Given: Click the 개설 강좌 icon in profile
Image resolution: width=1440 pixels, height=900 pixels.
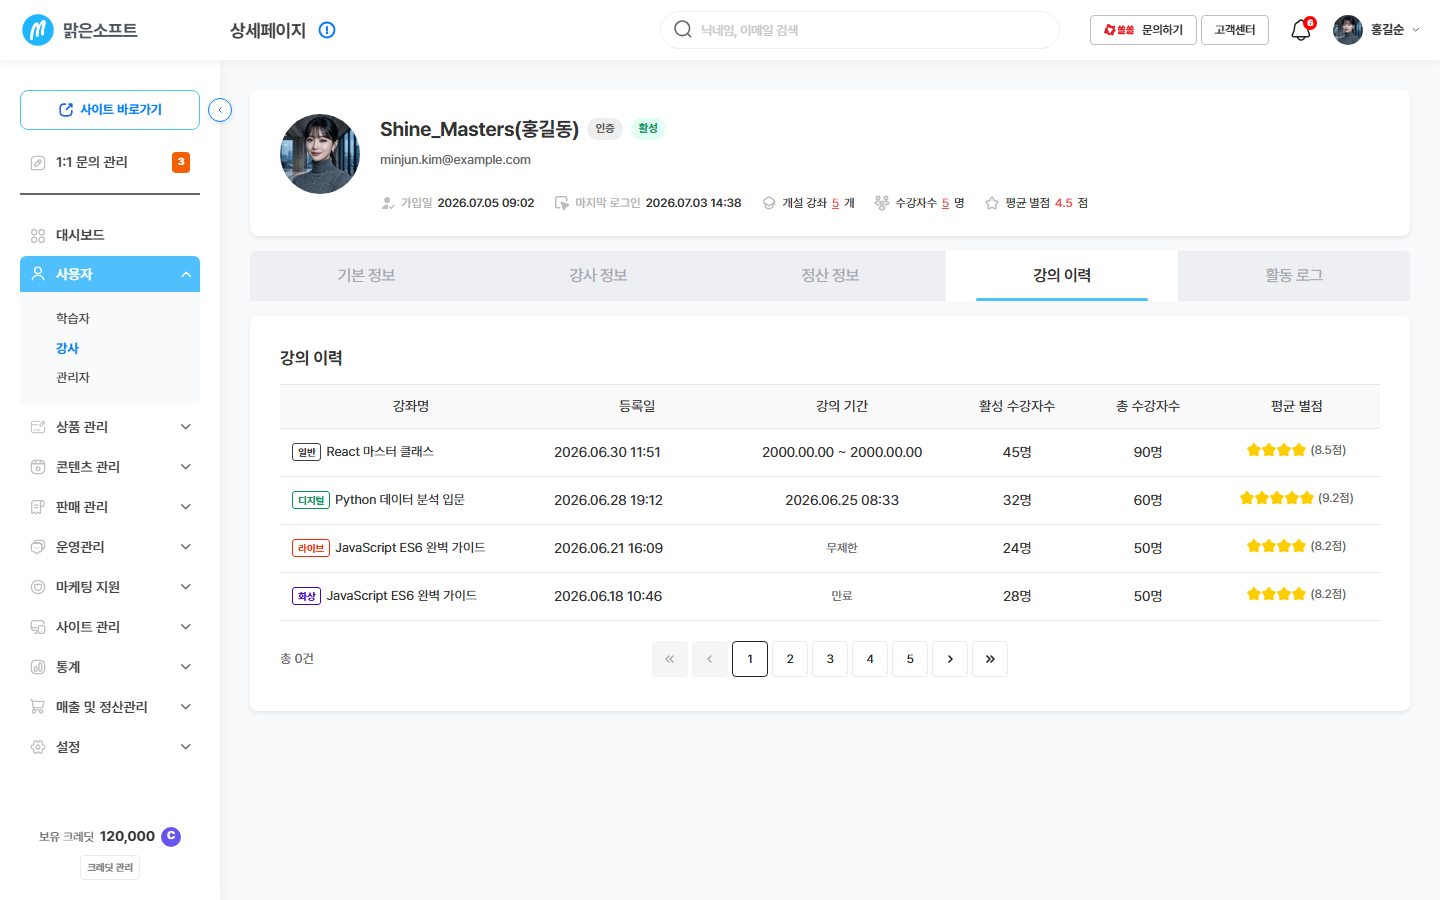Looking at the screenshot, I should tap(769, 203).
